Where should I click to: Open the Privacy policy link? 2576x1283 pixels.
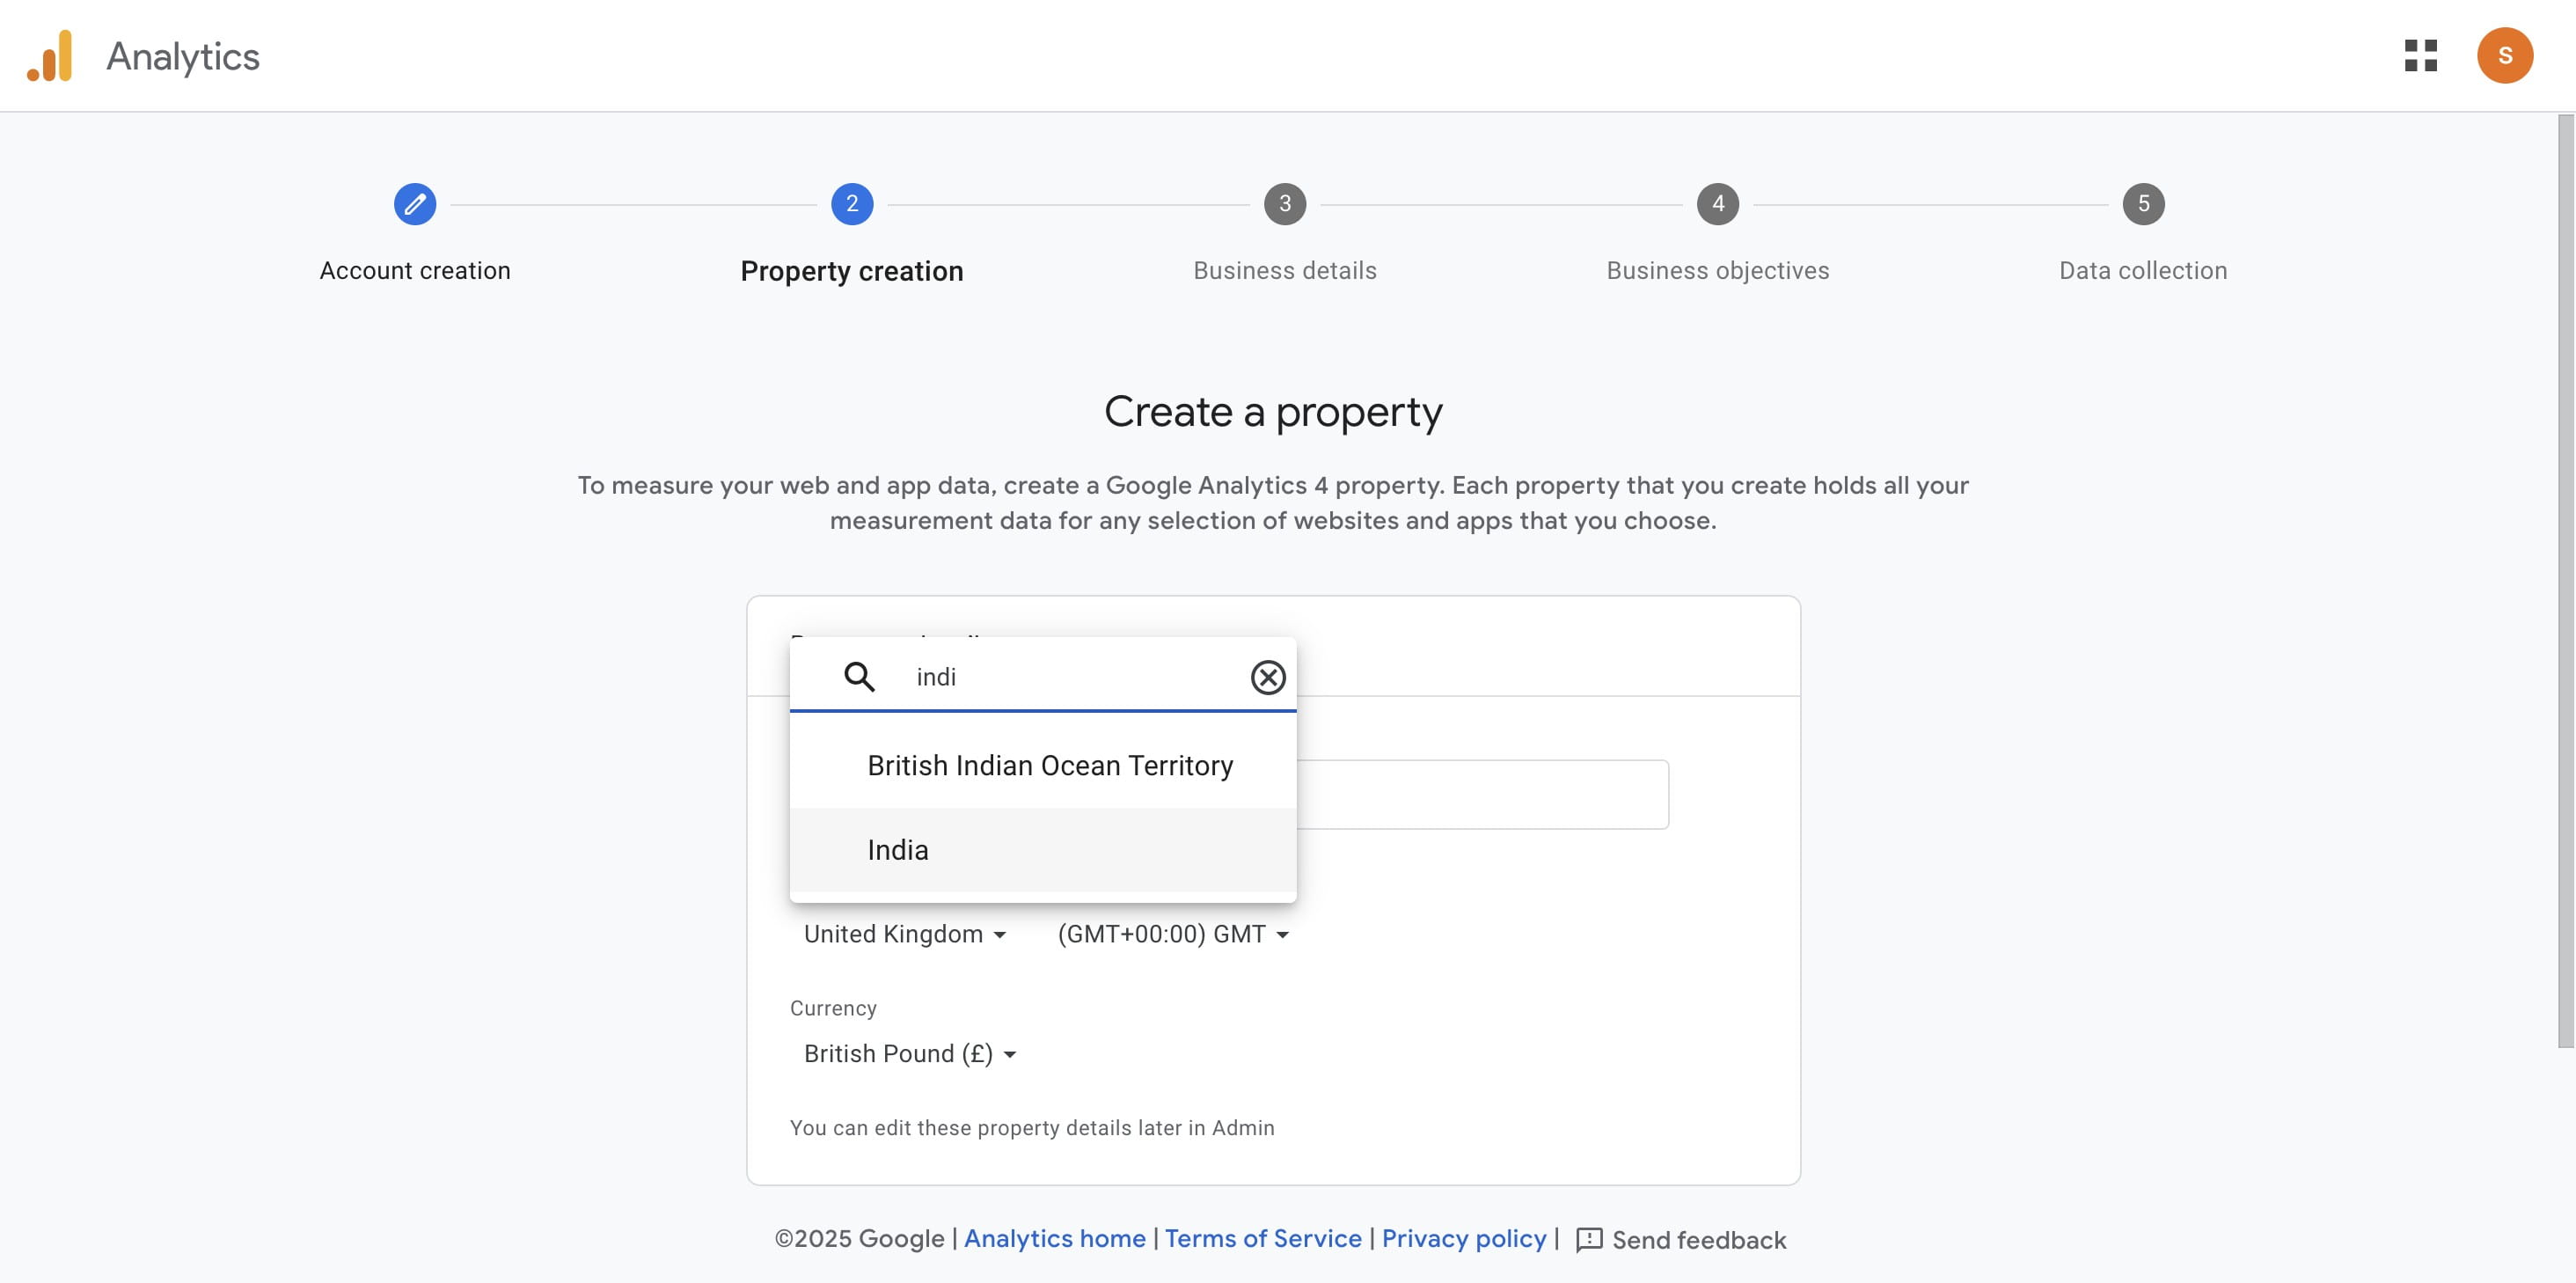[1463, 1239]
